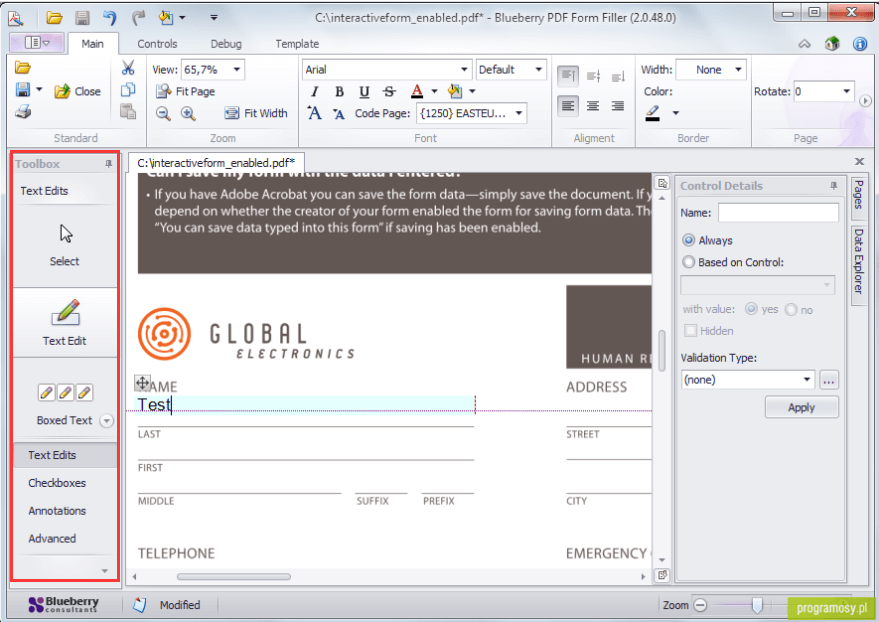Click the strikethrough formatting icon
This screenshot has width=879, height=622.
389,92
